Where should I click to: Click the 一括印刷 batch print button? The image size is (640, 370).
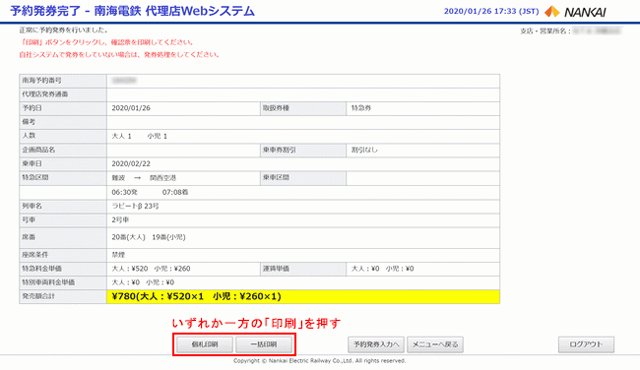(x=264, y=344)
